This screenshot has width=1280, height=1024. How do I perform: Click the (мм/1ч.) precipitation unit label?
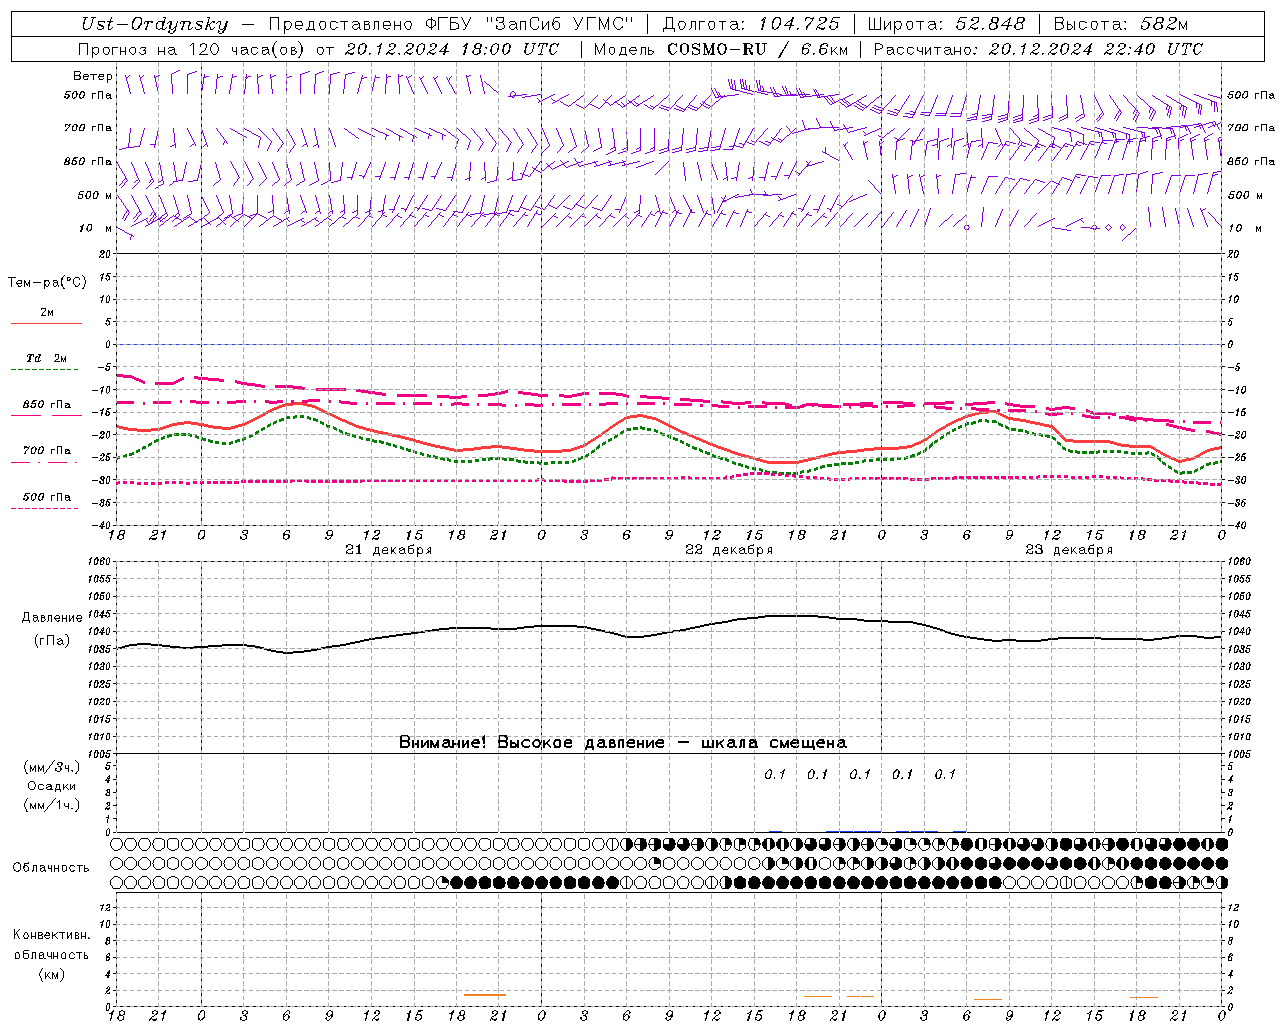click(52, 805)
